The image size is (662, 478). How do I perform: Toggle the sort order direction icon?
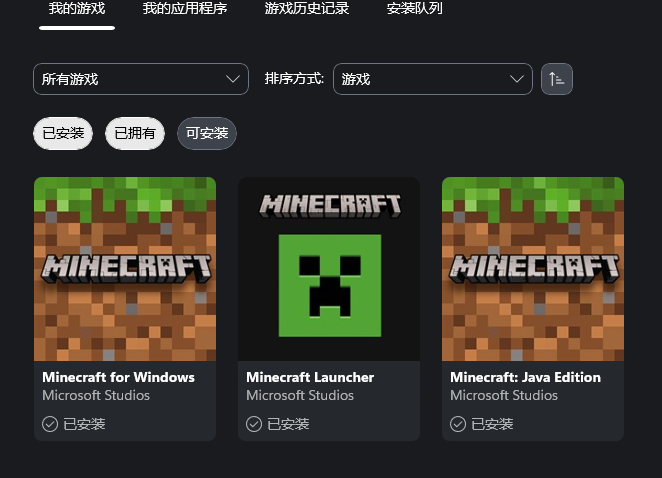[556, 79]
